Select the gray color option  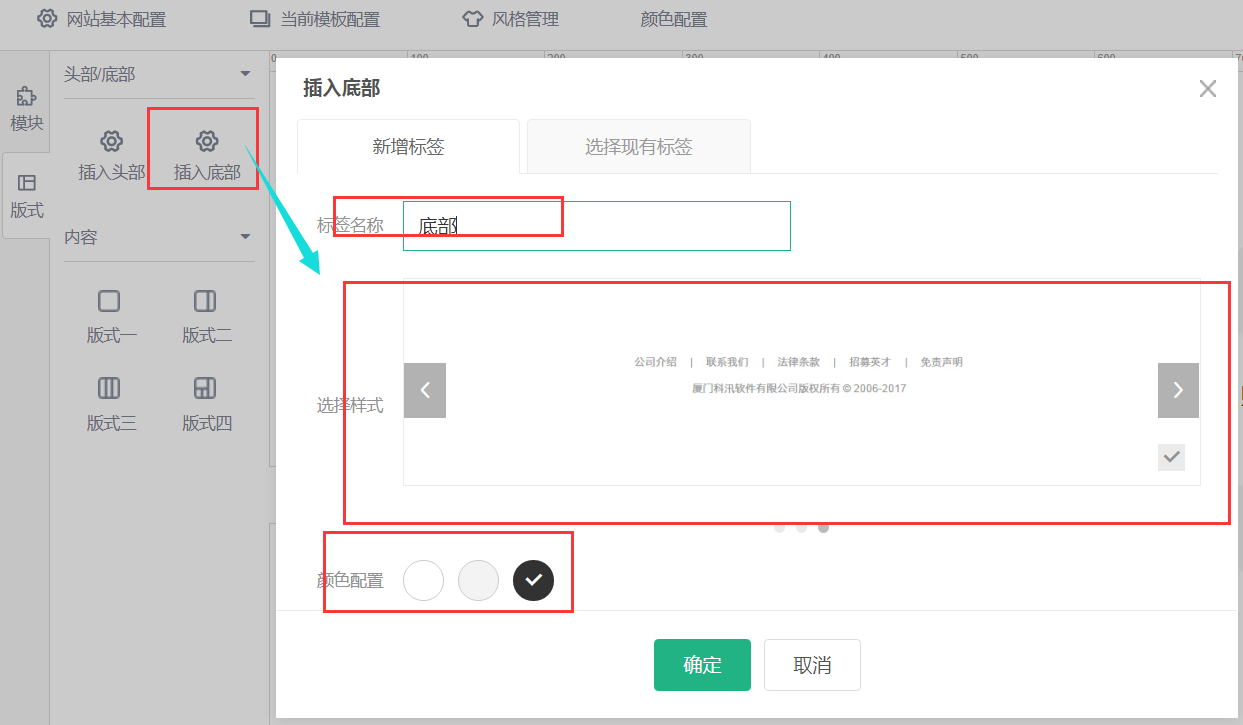pyautogui.click(x=478, y=580)
